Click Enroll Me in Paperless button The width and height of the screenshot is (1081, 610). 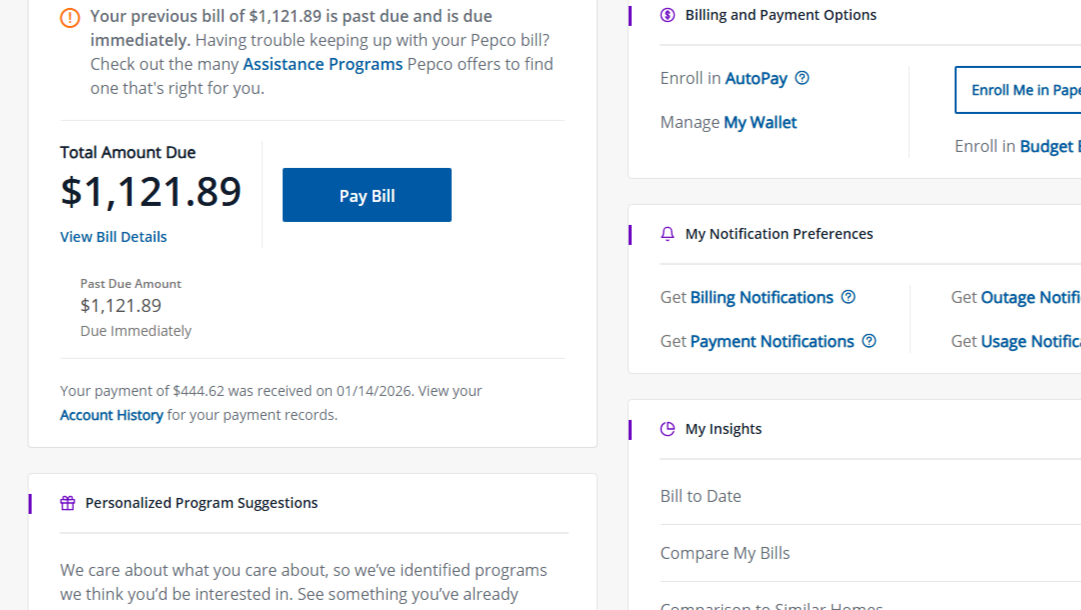[x=1030, y=90]
